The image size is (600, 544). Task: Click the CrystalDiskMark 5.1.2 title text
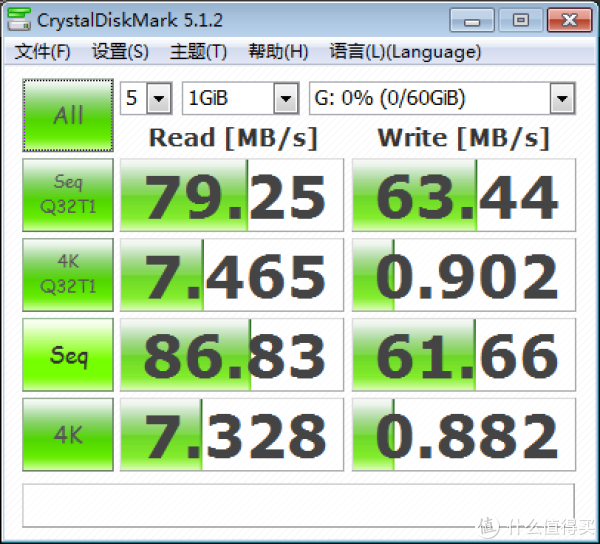(130, 20)
